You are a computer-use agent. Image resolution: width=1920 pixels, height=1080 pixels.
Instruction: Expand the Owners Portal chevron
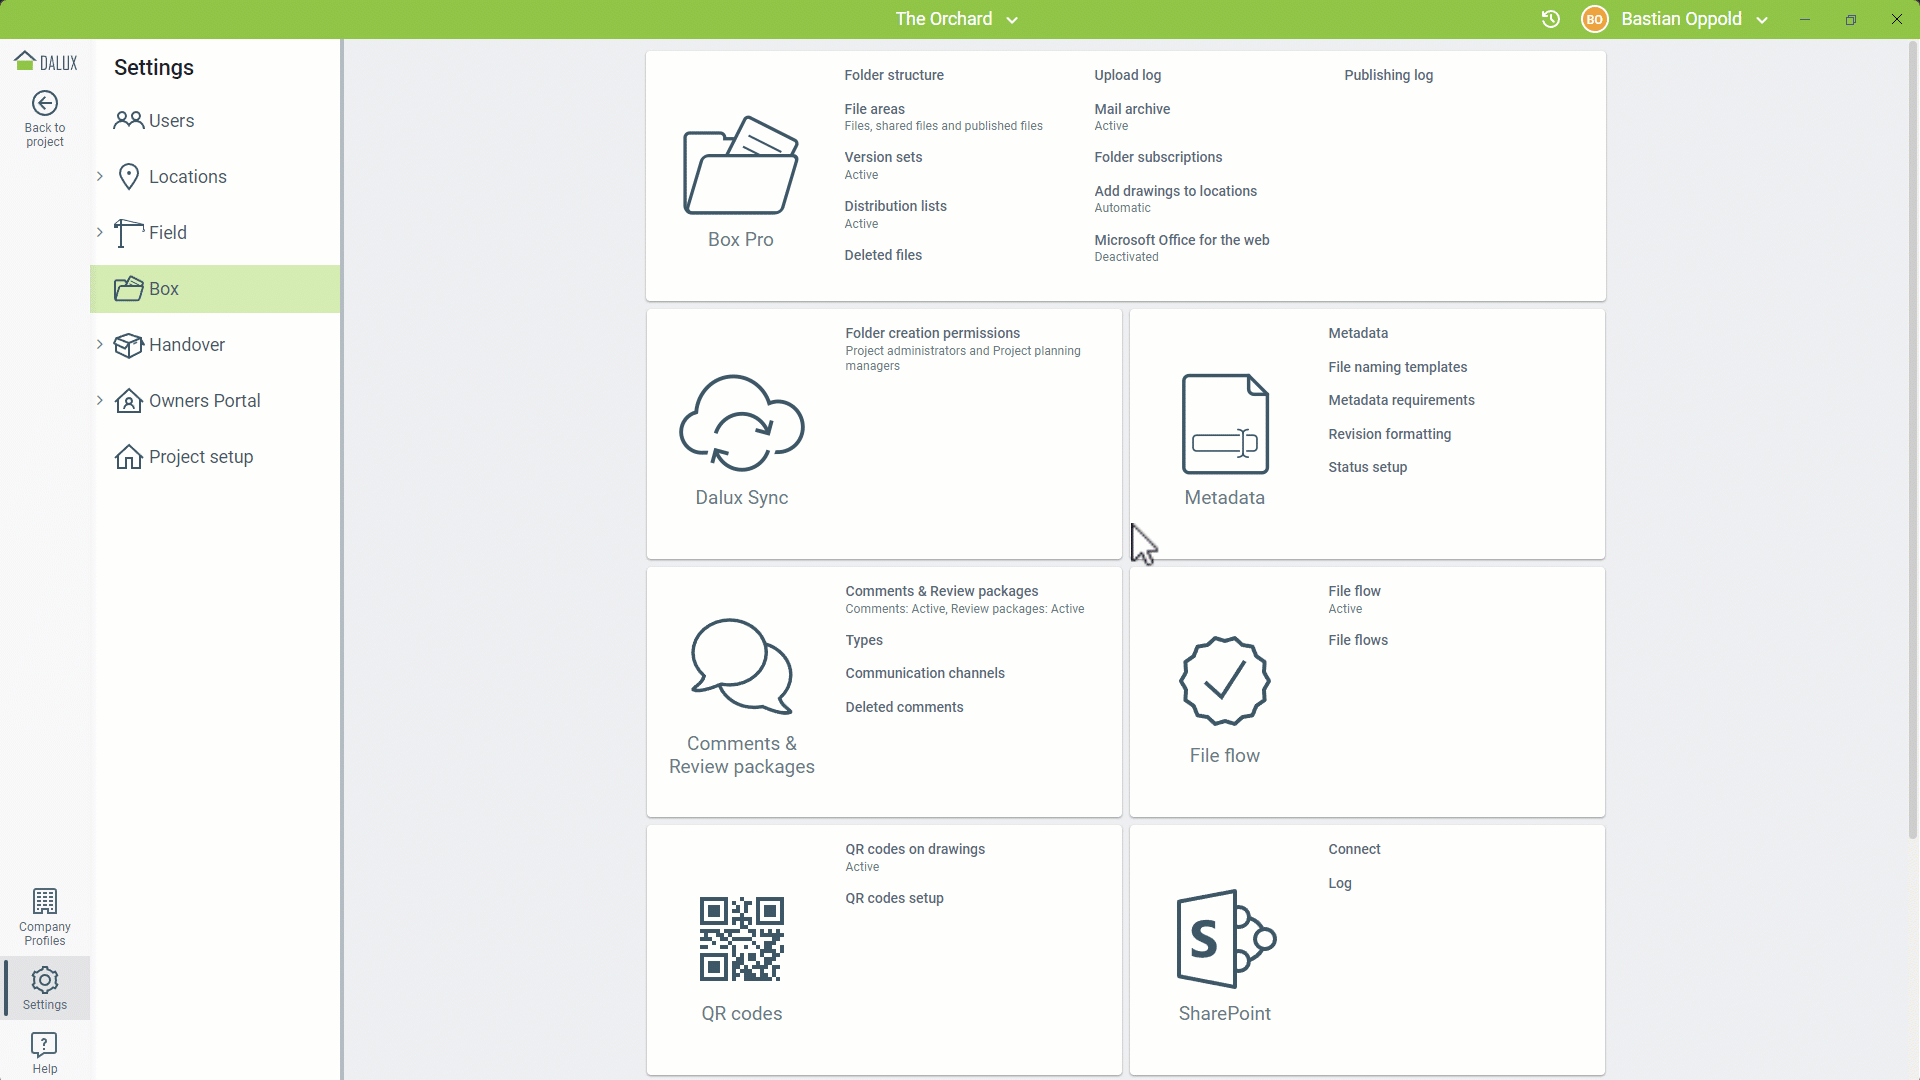click(x=100, y=401)
